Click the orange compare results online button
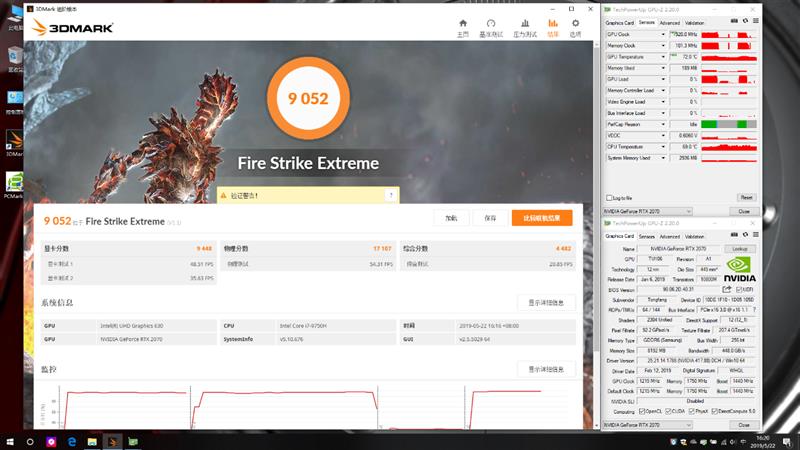 [x=542, y=218]
